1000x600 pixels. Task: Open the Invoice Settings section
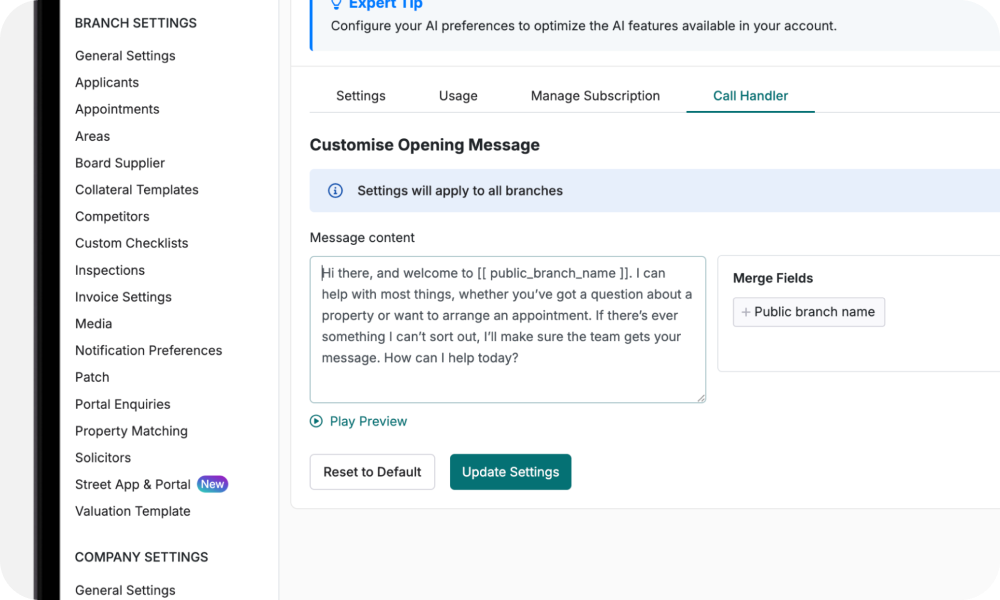(x=123, y=296)
